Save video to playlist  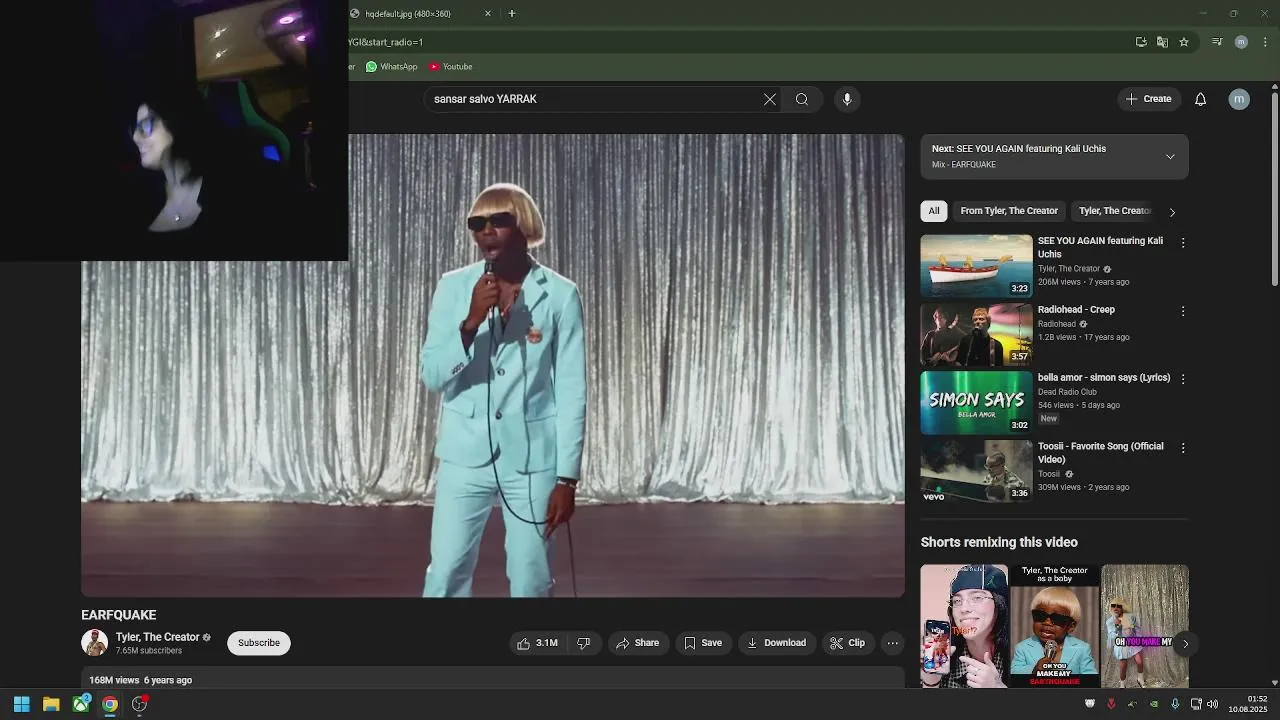[703, 643]
